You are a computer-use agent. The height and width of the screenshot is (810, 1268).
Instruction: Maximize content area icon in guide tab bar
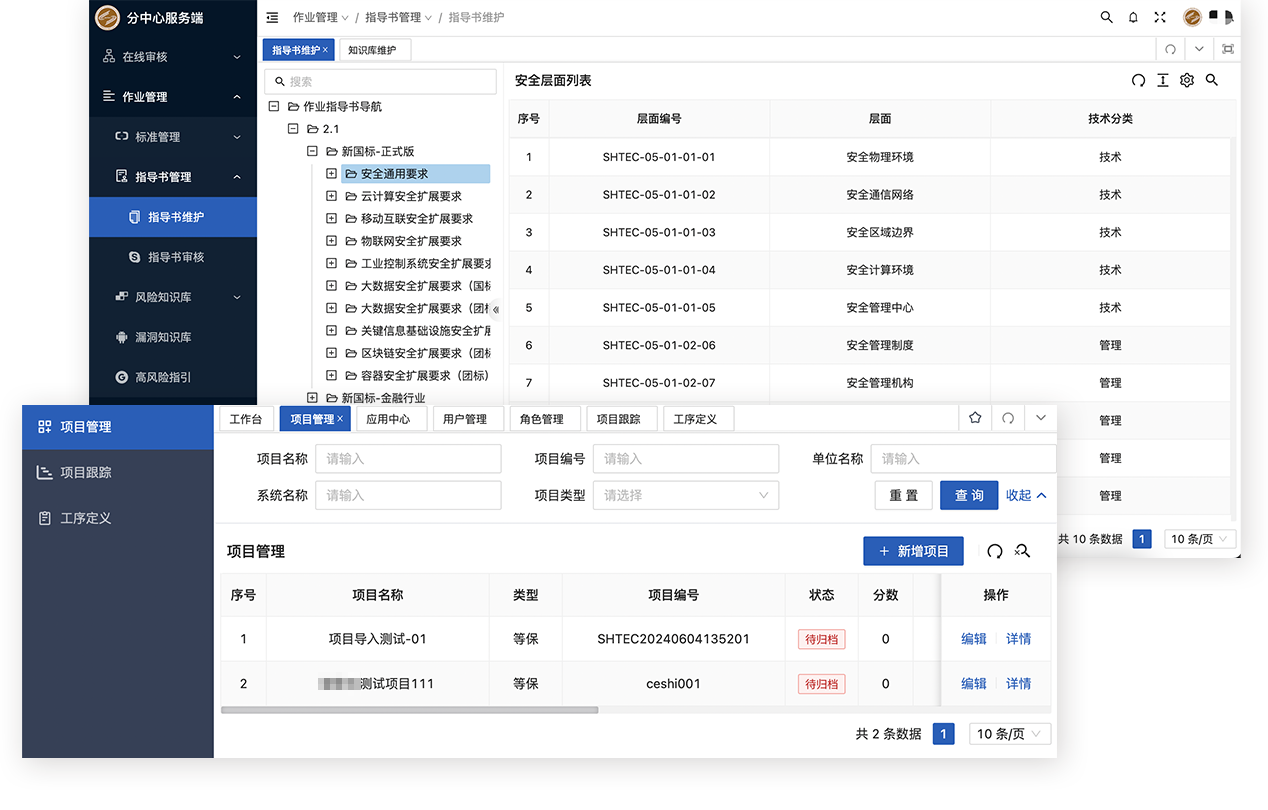(1228, 49)
